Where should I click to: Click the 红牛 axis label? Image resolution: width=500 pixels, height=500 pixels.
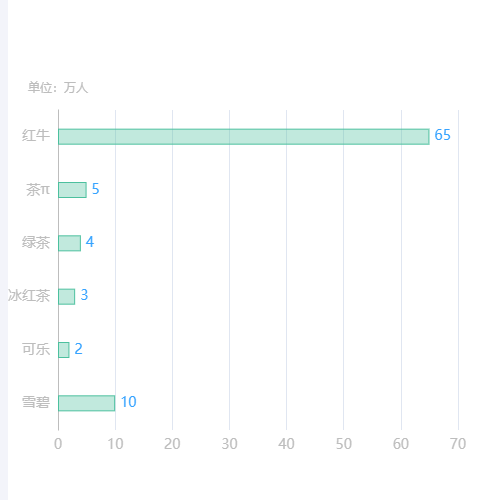click(36, 135)
